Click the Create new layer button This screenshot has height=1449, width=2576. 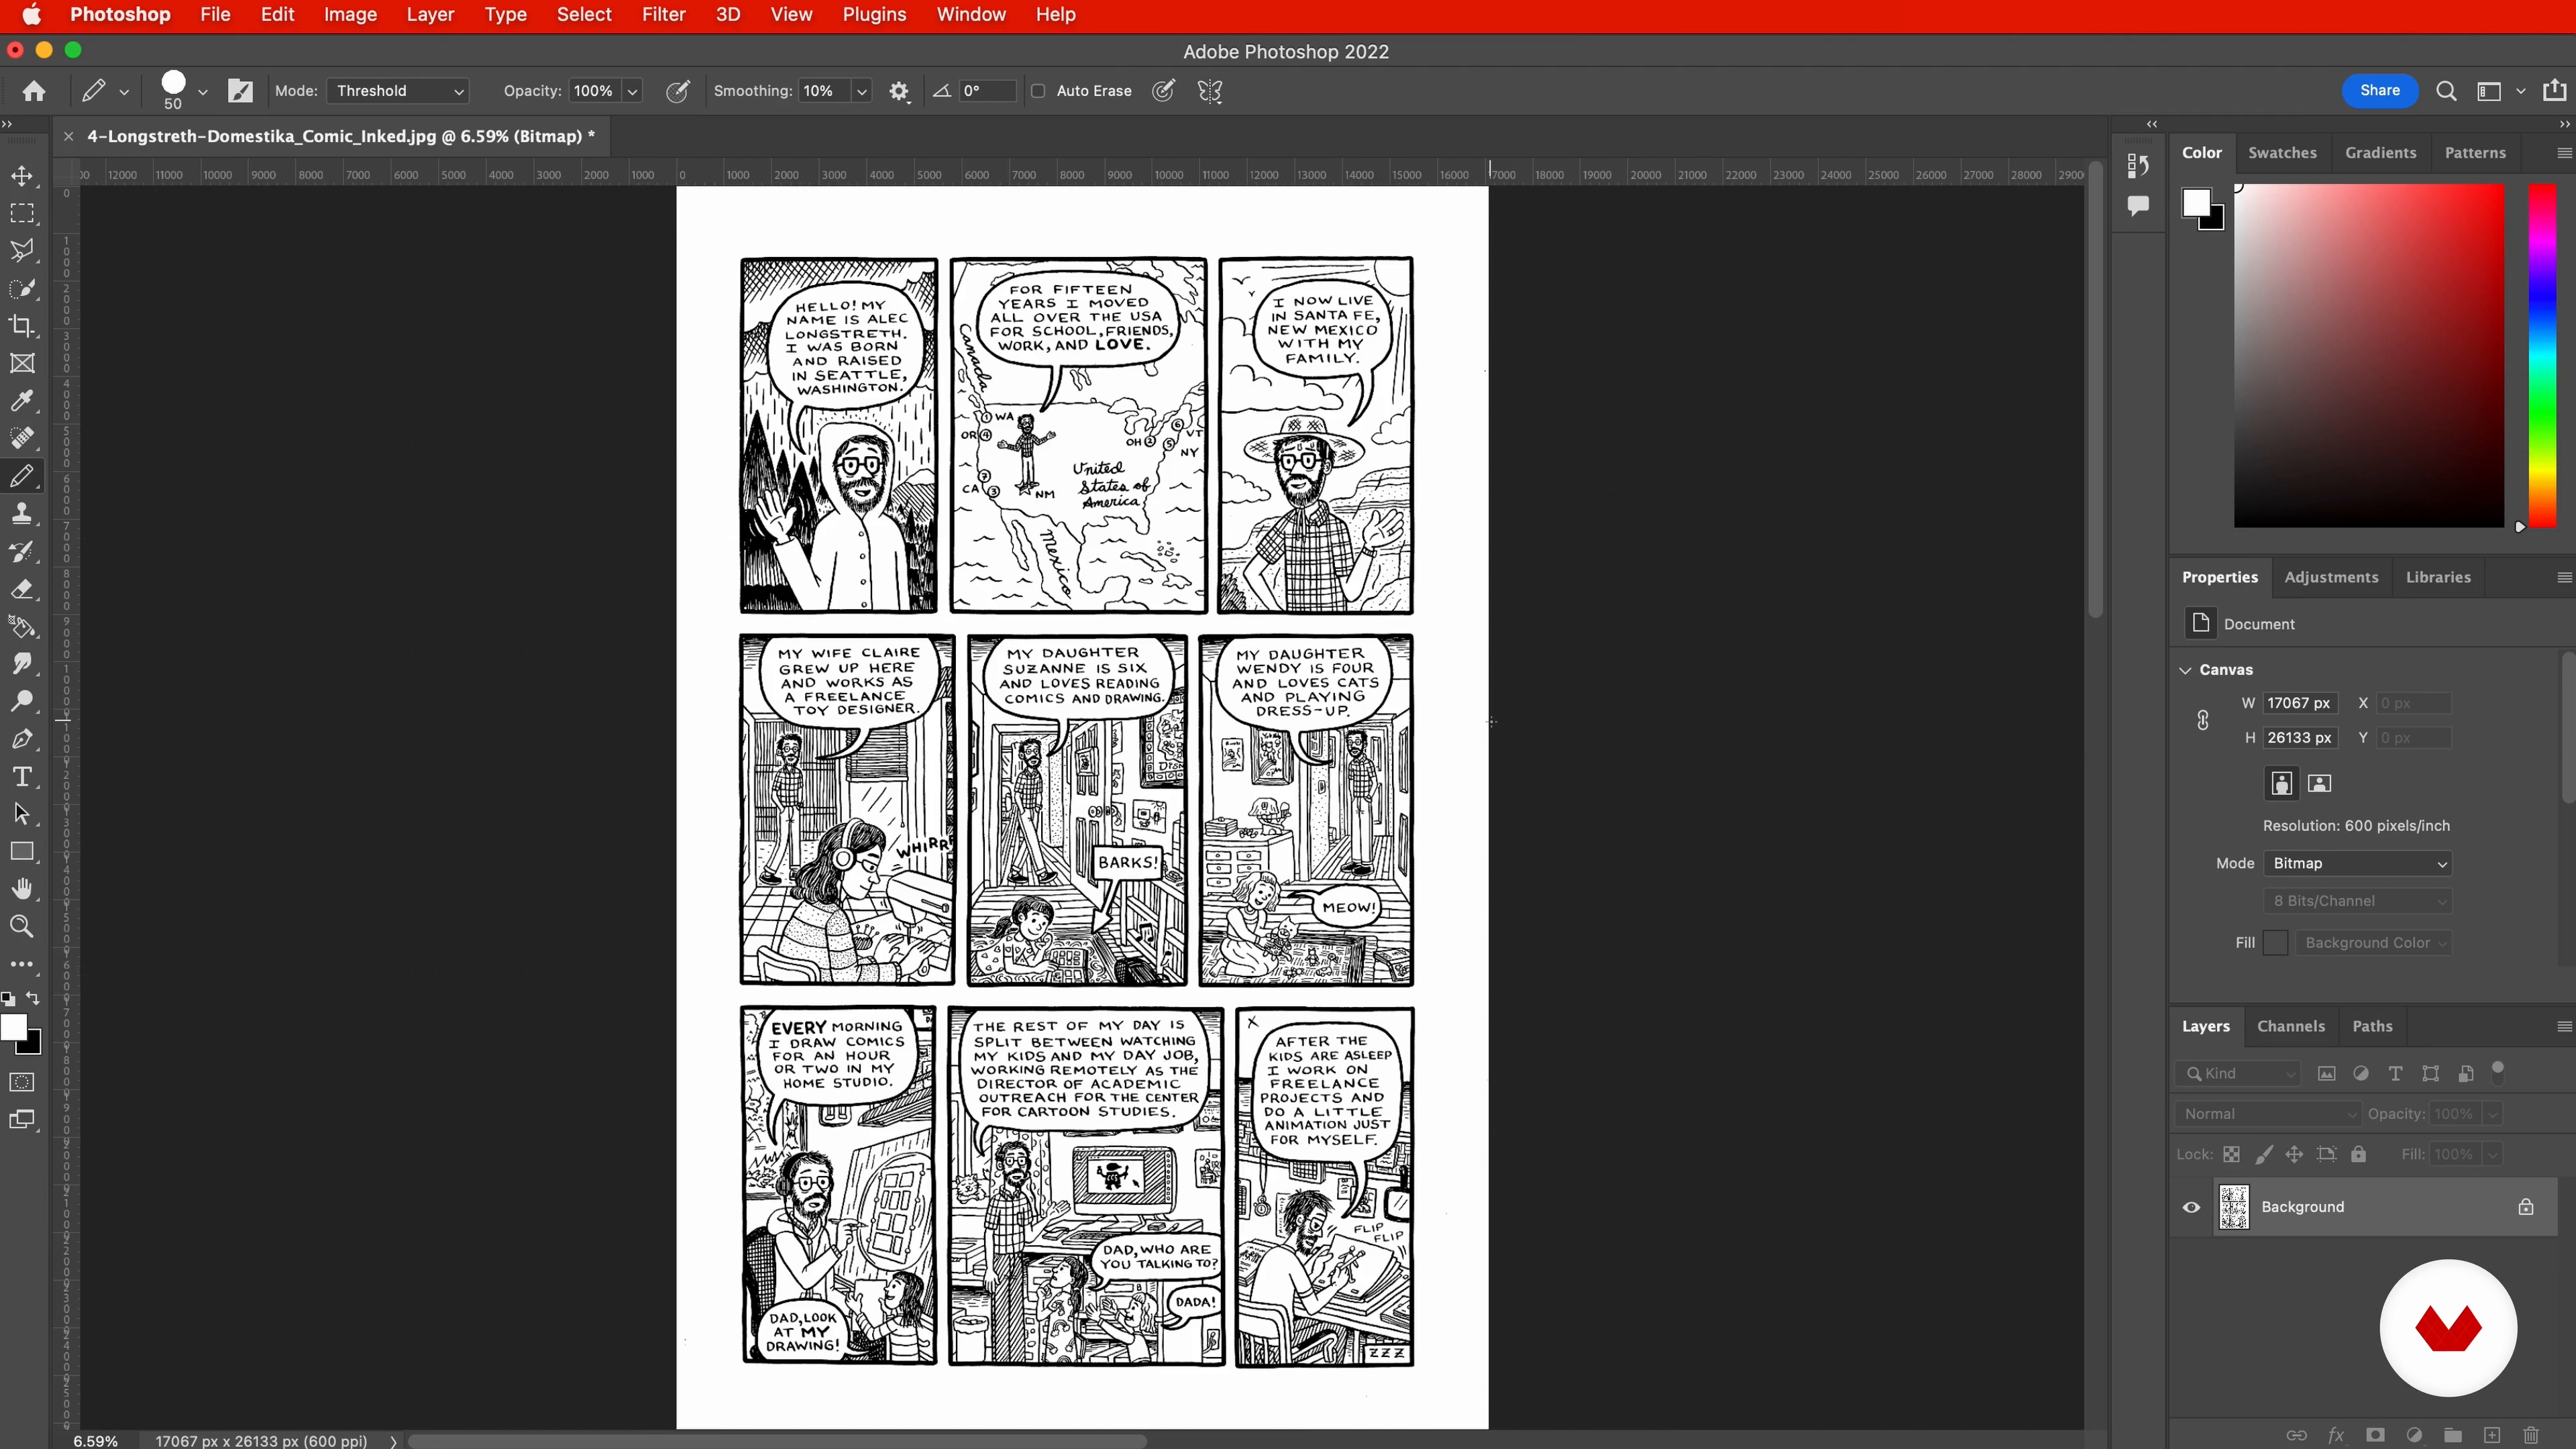(2492, 1435)
